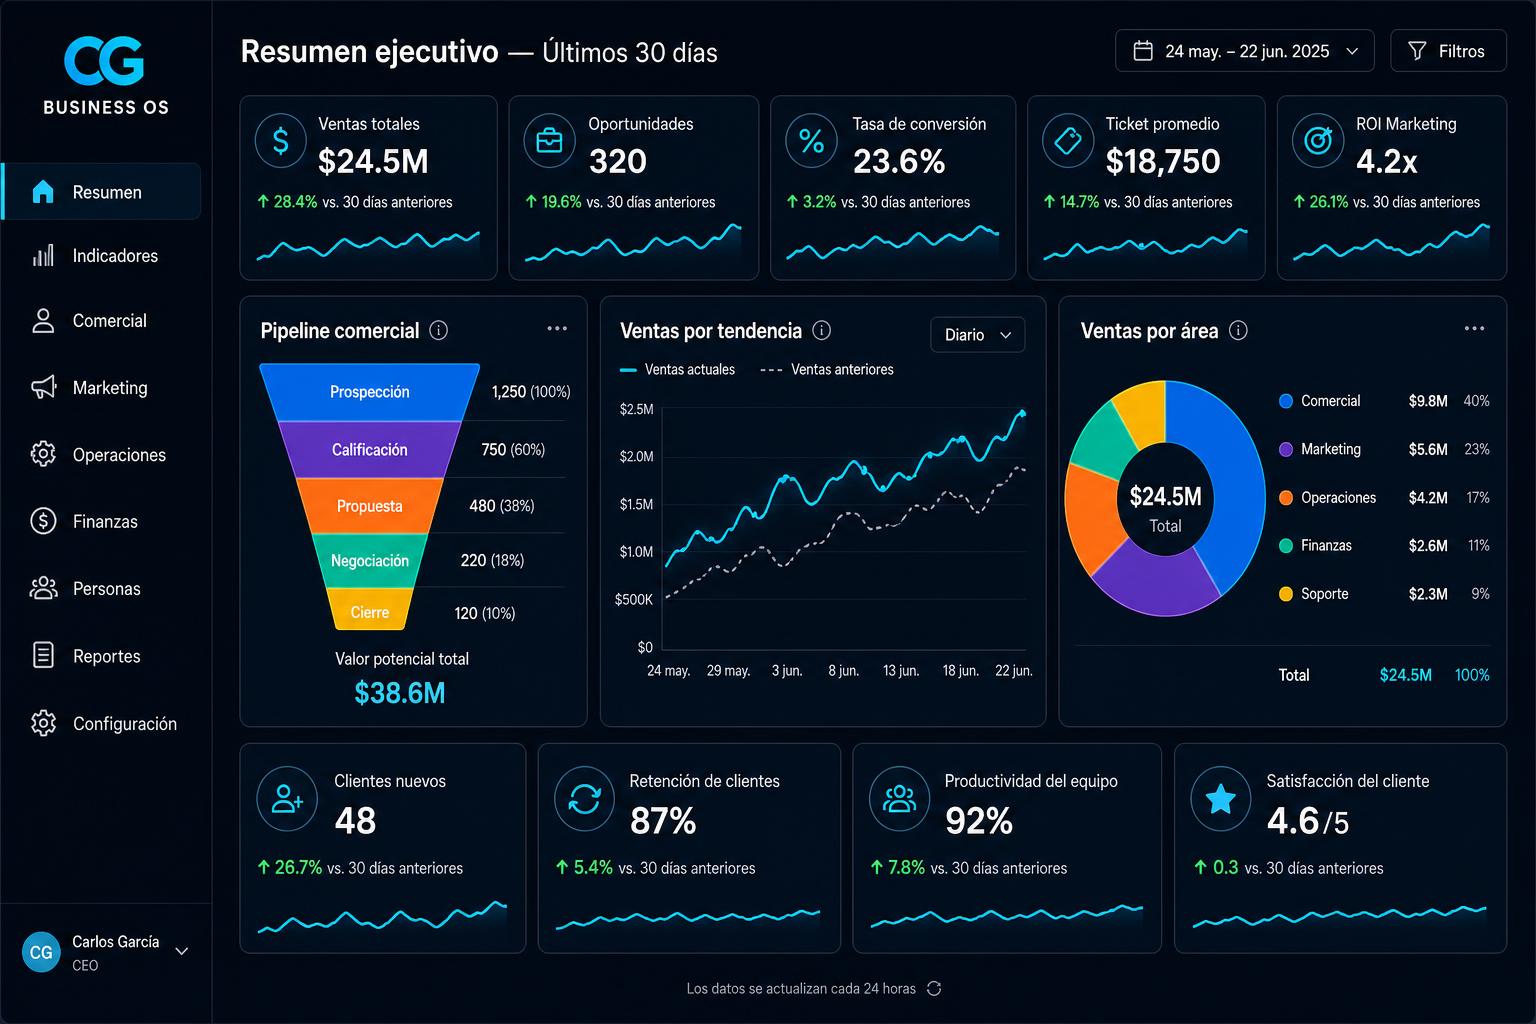
Task: Click the $9.8M Comercial amount
Action: click(x=1428, y=401)
